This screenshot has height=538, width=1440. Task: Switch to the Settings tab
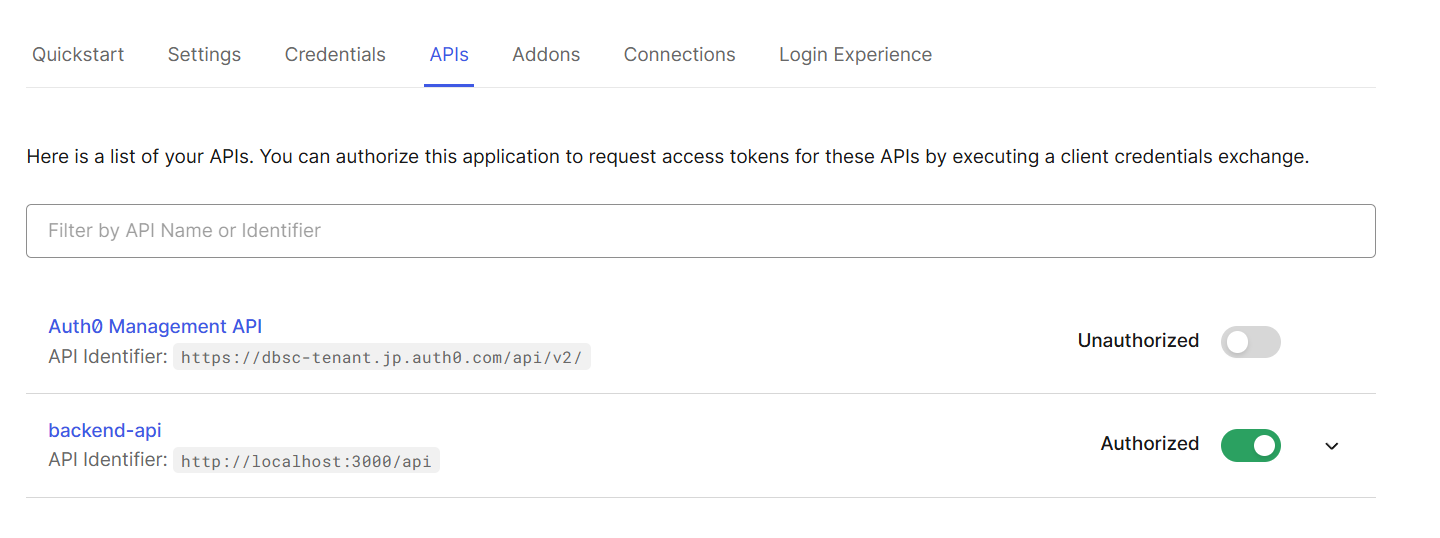click(x=204, y=55)
